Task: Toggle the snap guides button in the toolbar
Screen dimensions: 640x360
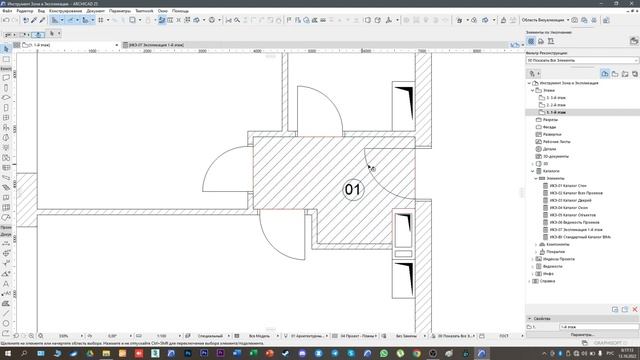Action: coord(70,20)
